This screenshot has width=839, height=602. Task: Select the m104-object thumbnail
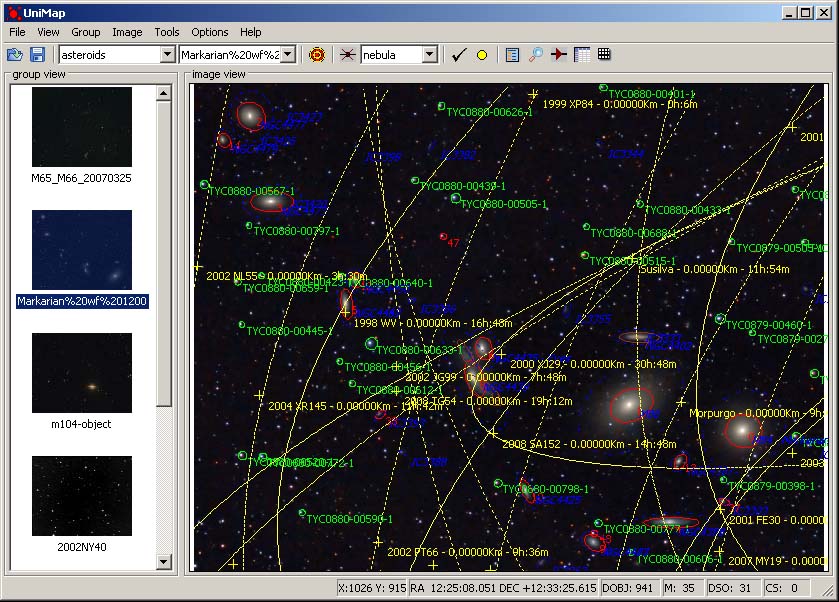pyautogui.click(x=82, y=373)
